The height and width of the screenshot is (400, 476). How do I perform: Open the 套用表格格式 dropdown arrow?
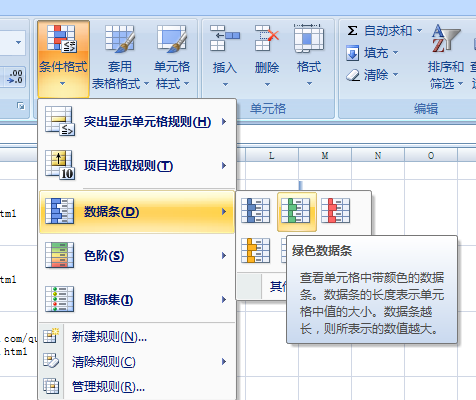tap(146, 83)
